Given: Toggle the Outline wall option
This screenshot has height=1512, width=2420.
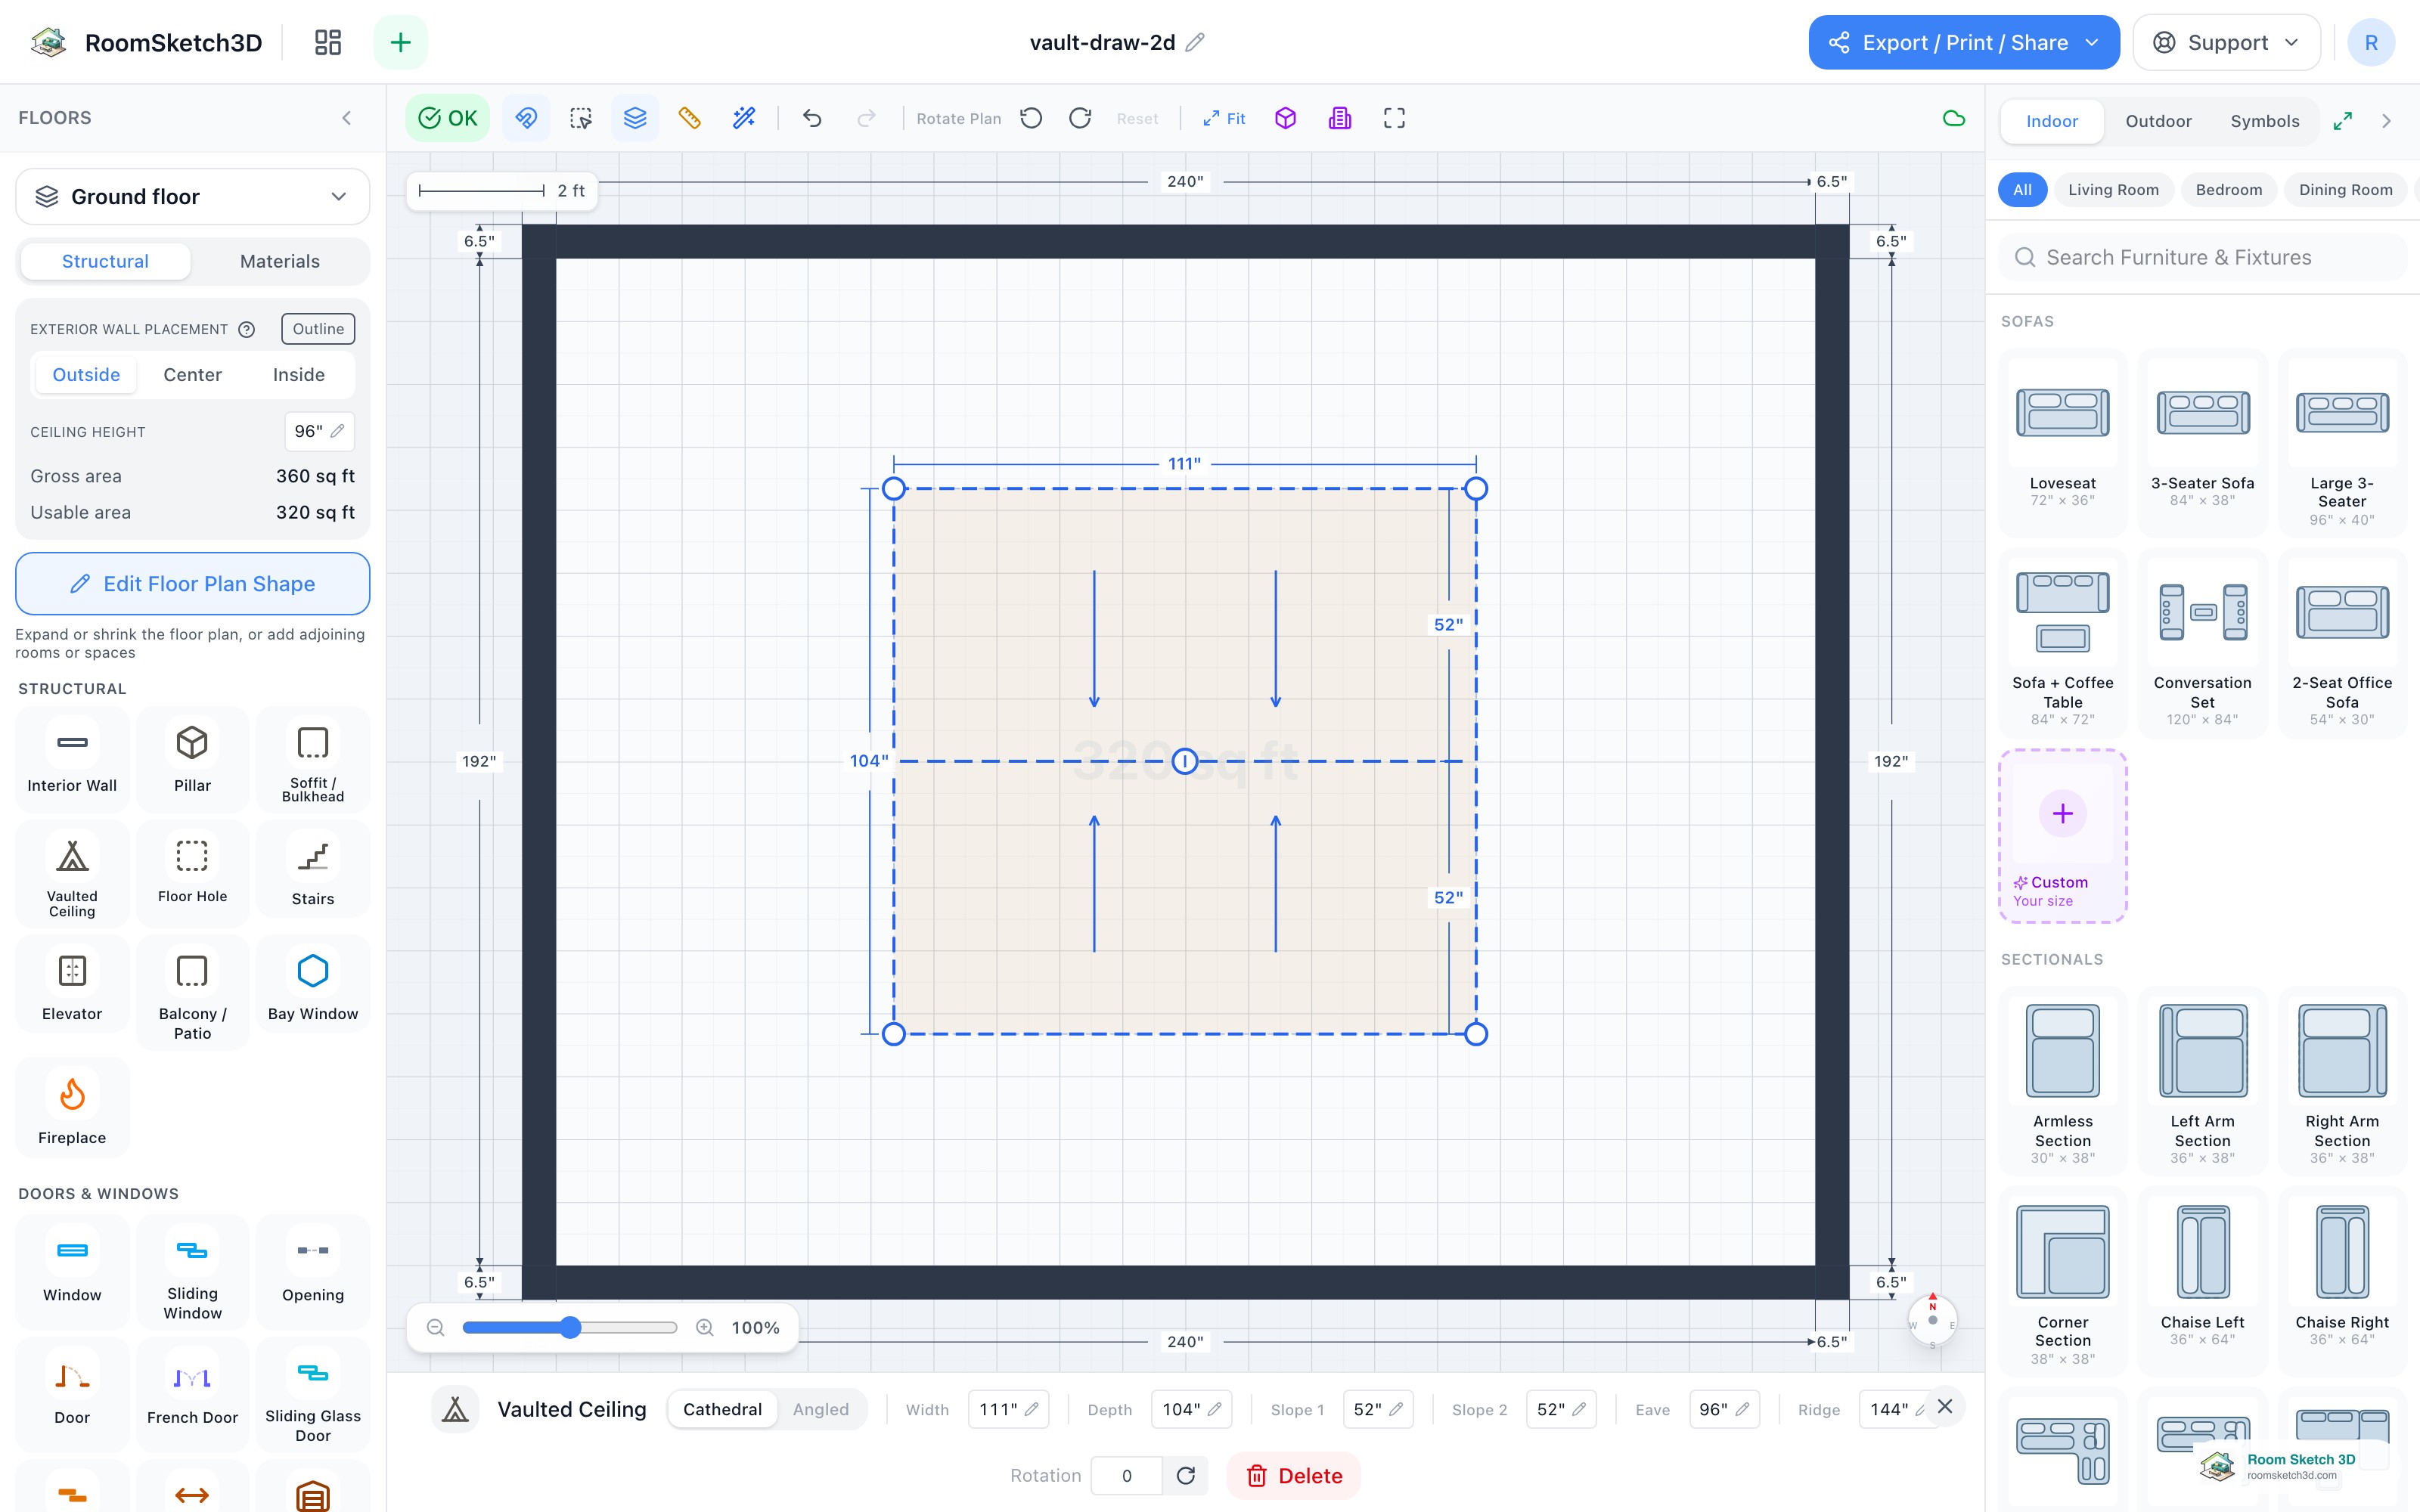Looking at the screenshot, I should (x=318, y=329).
